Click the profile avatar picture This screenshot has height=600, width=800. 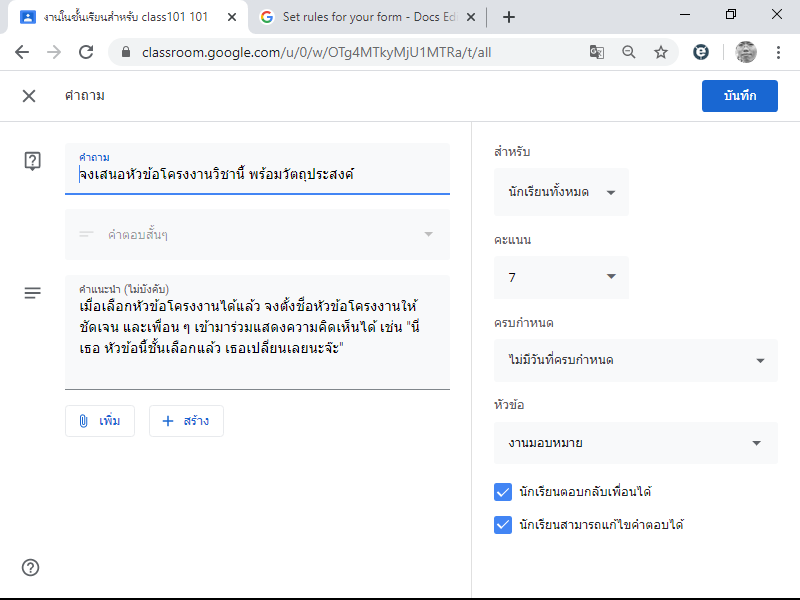745,52
